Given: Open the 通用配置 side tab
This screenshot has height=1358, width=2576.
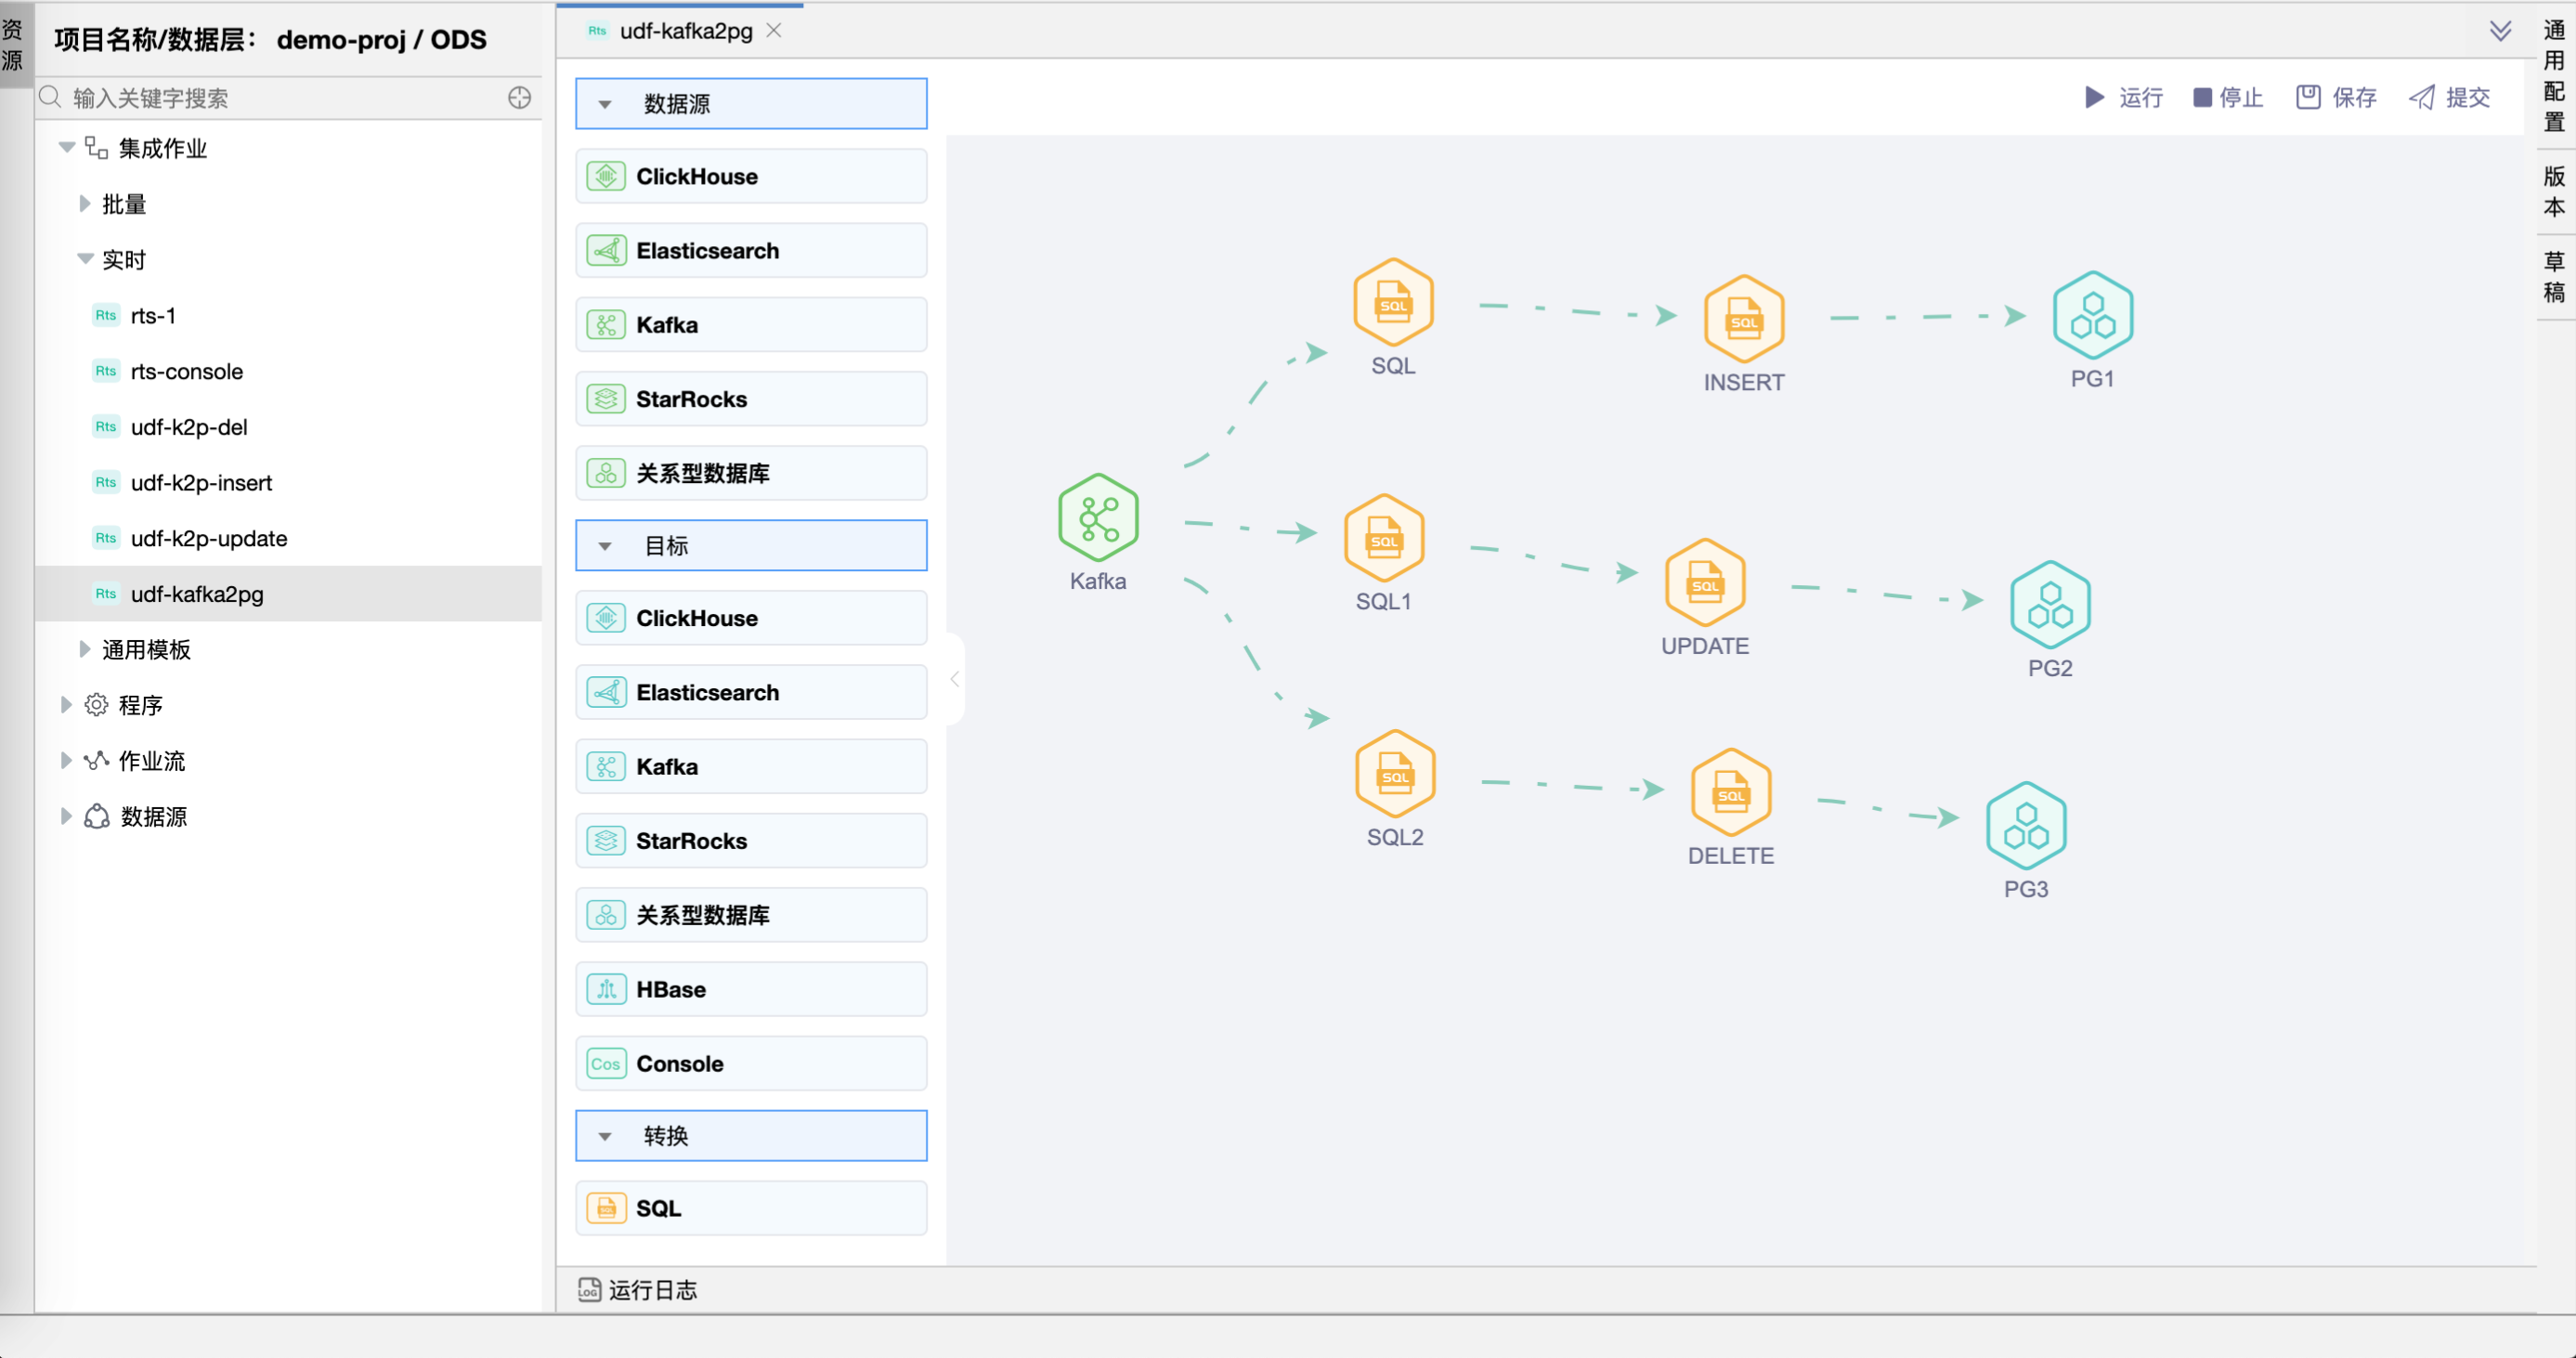Looking at the screenshot, I should tap(2553, 76).
